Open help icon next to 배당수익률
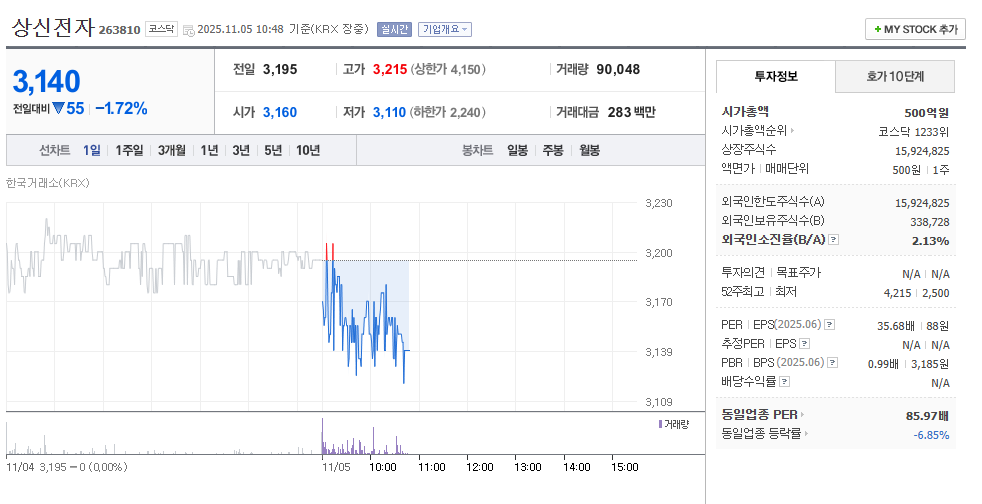The height and width of the screenshot is (504, 982). (x=785, y=381)
